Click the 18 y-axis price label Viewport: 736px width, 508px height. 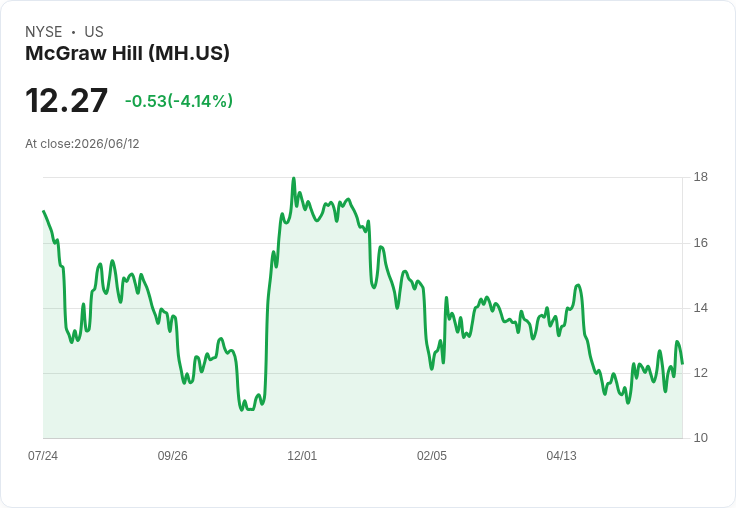(x=701, y=177)
